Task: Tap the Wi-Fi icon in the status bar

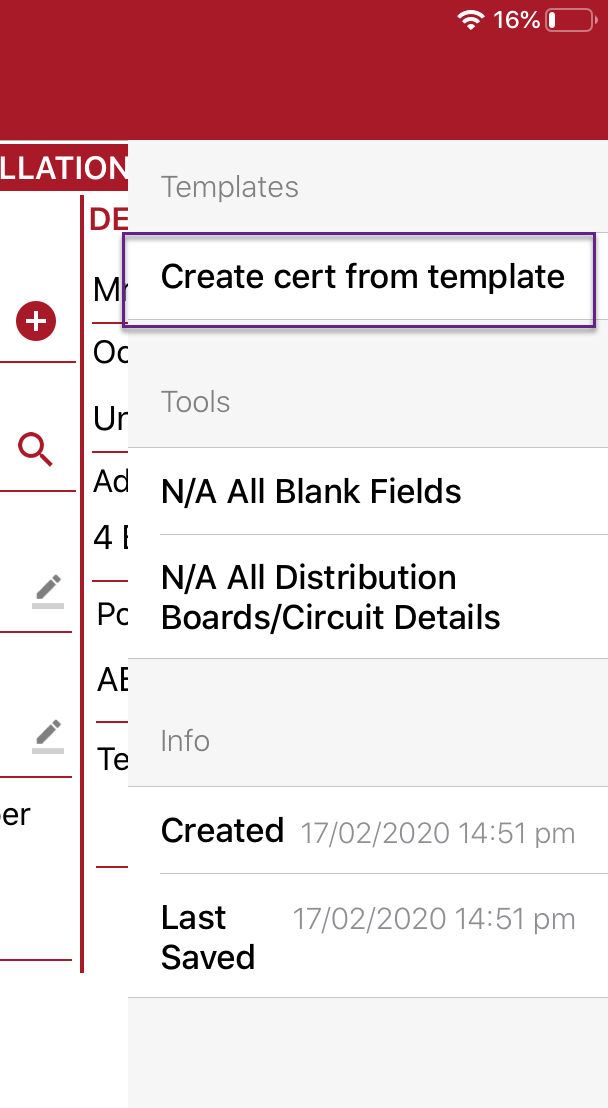Action: pos(472,19)
